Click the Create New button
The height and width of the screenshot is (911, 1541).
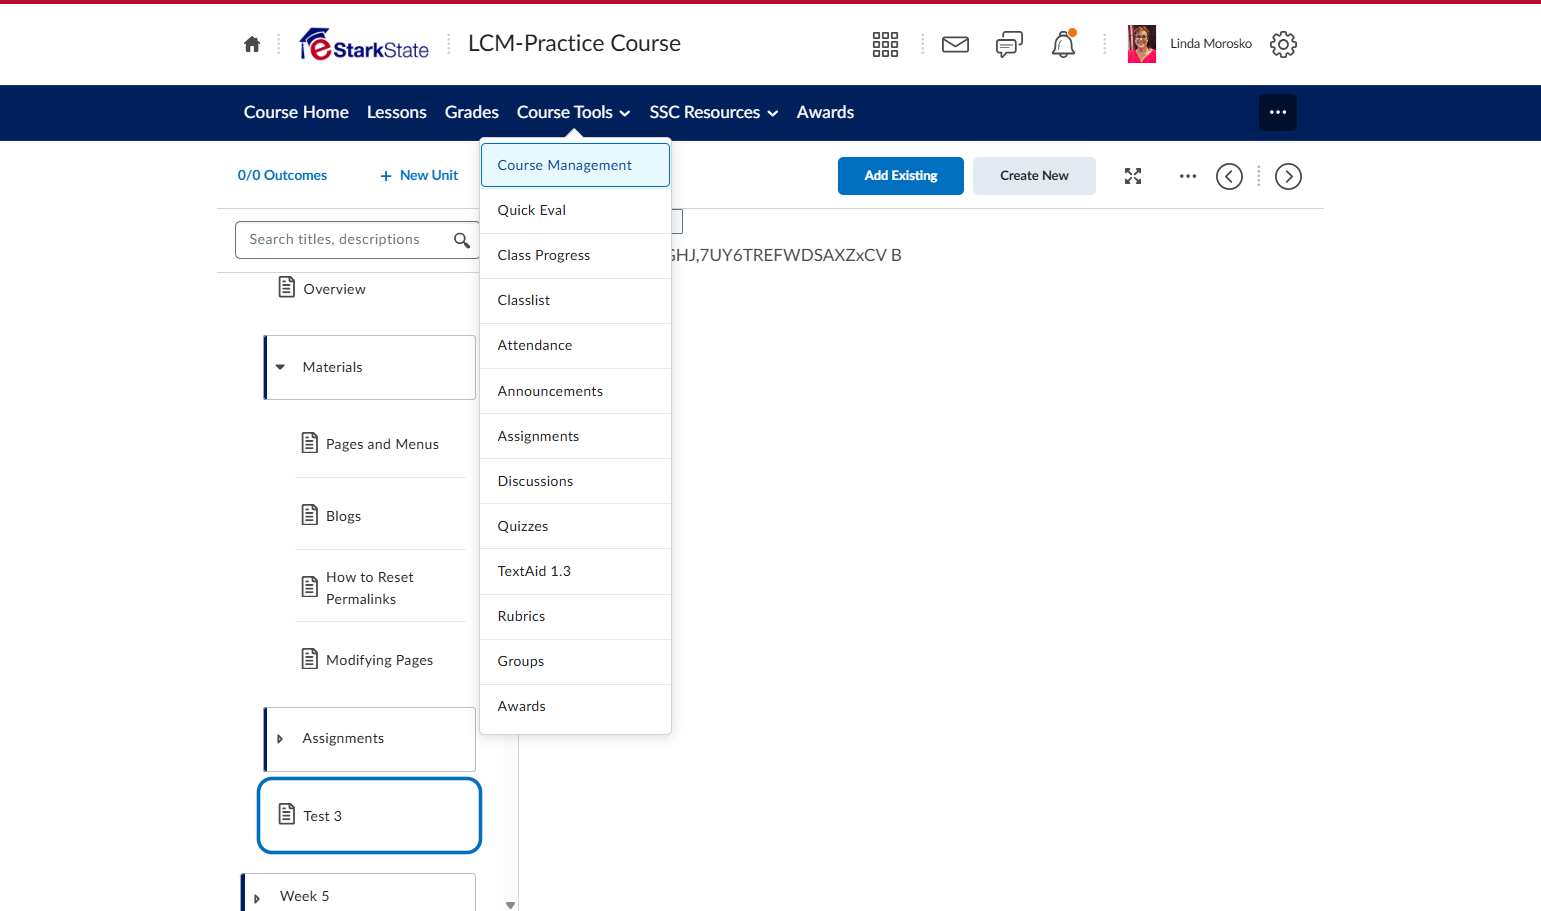[x=1034, y=176]
